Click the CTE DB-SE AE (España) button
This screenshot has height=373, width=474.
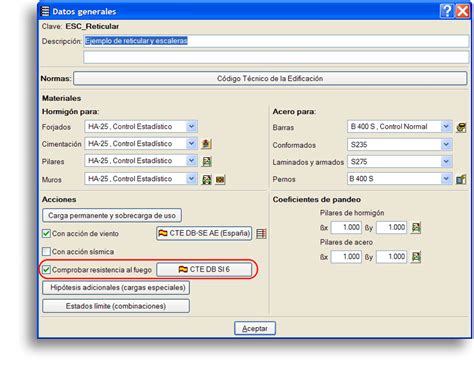click(204, 233)
